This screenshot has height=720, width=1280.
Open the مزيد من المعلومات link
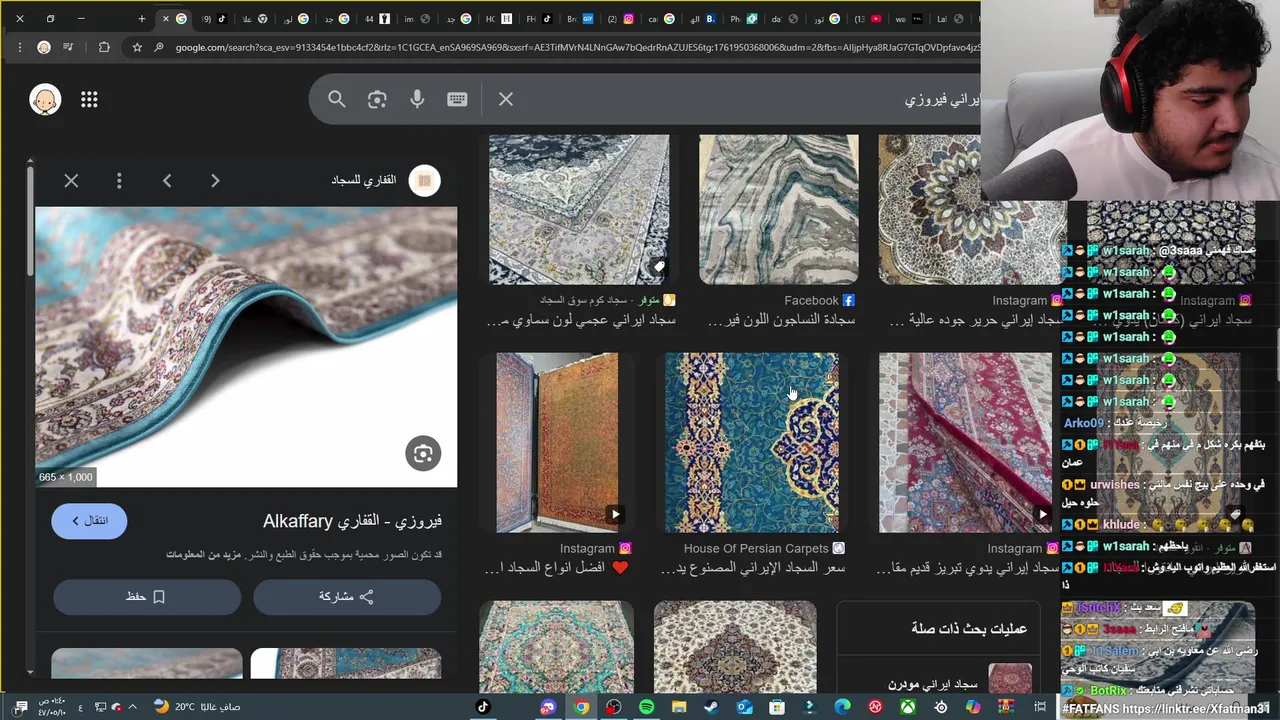click(x=205, y=554)
